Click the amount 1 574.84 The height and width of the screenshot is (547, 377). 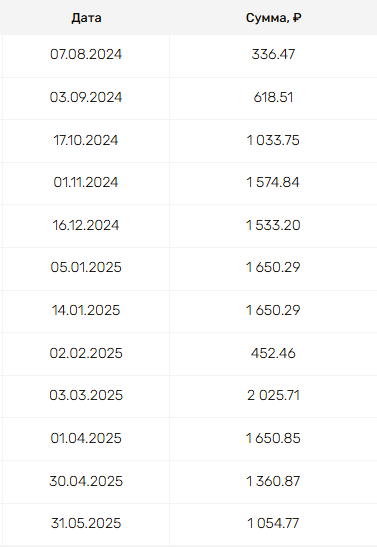click(273, 182)
